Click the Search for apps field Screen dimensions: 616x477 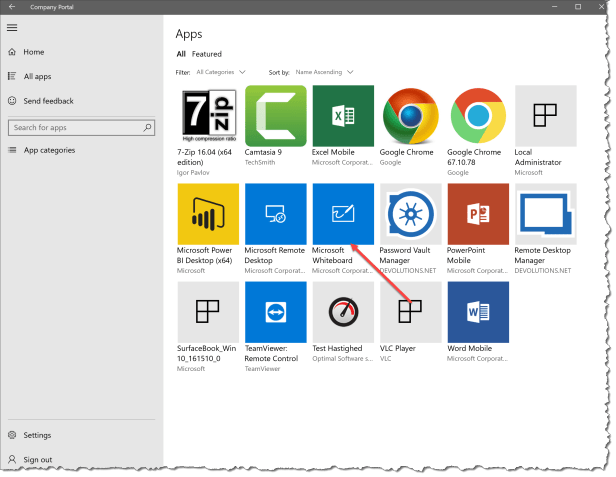click(x=81, y=128)
